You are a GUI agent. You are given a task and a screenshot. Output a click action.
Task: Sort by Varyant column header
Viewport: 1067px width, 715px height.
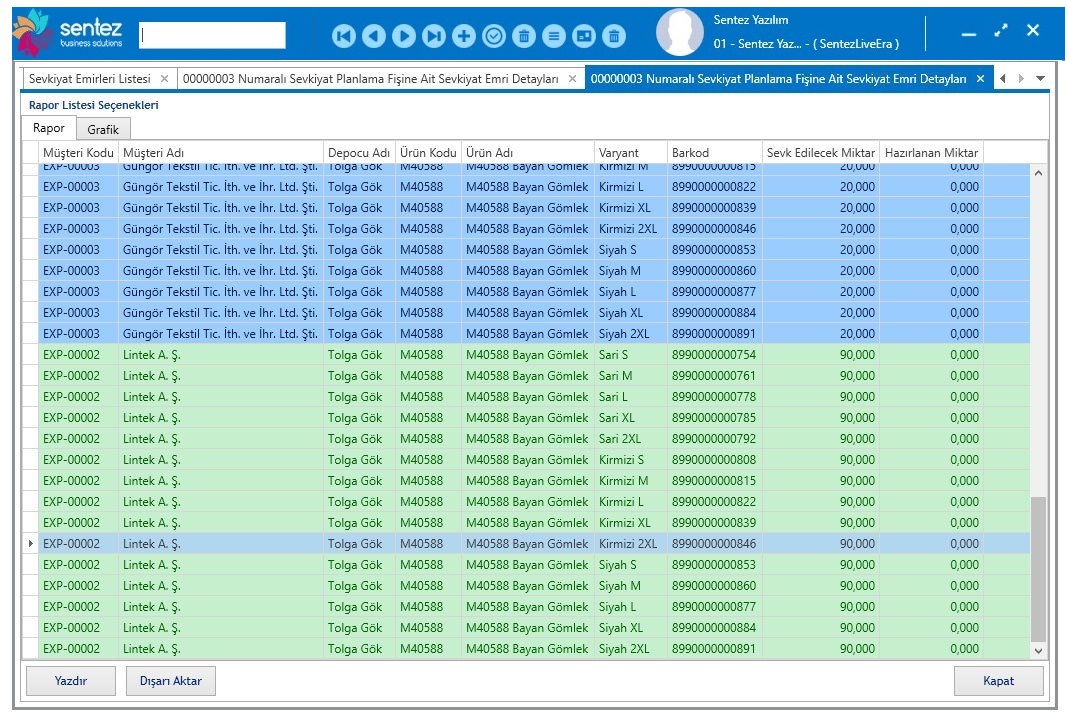pyautogui.click(x=630, y=153)
